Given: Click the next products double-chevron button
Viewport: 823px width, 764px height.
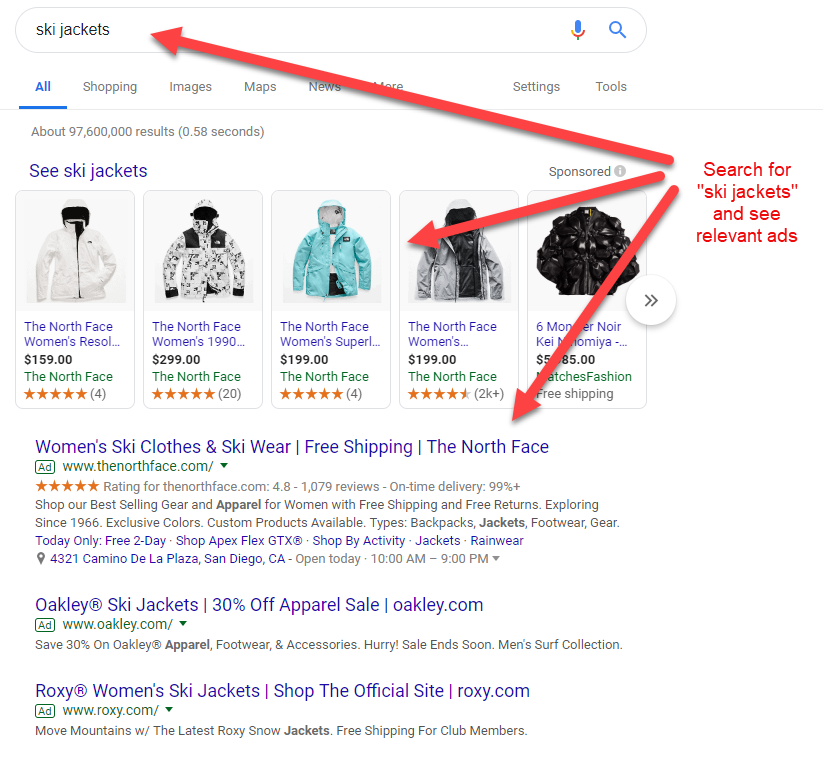Looking at the screenshot, I should [651, 300].
